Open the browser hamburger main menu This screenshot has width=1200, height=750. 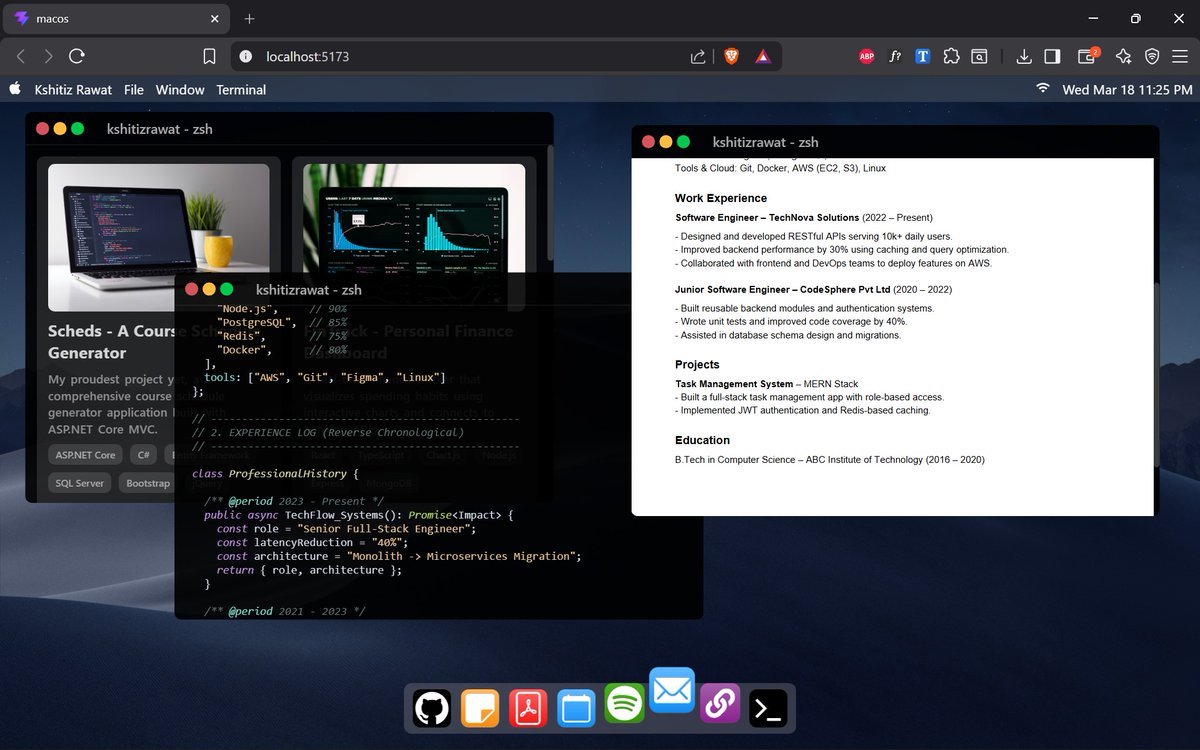click(1181, 57)
